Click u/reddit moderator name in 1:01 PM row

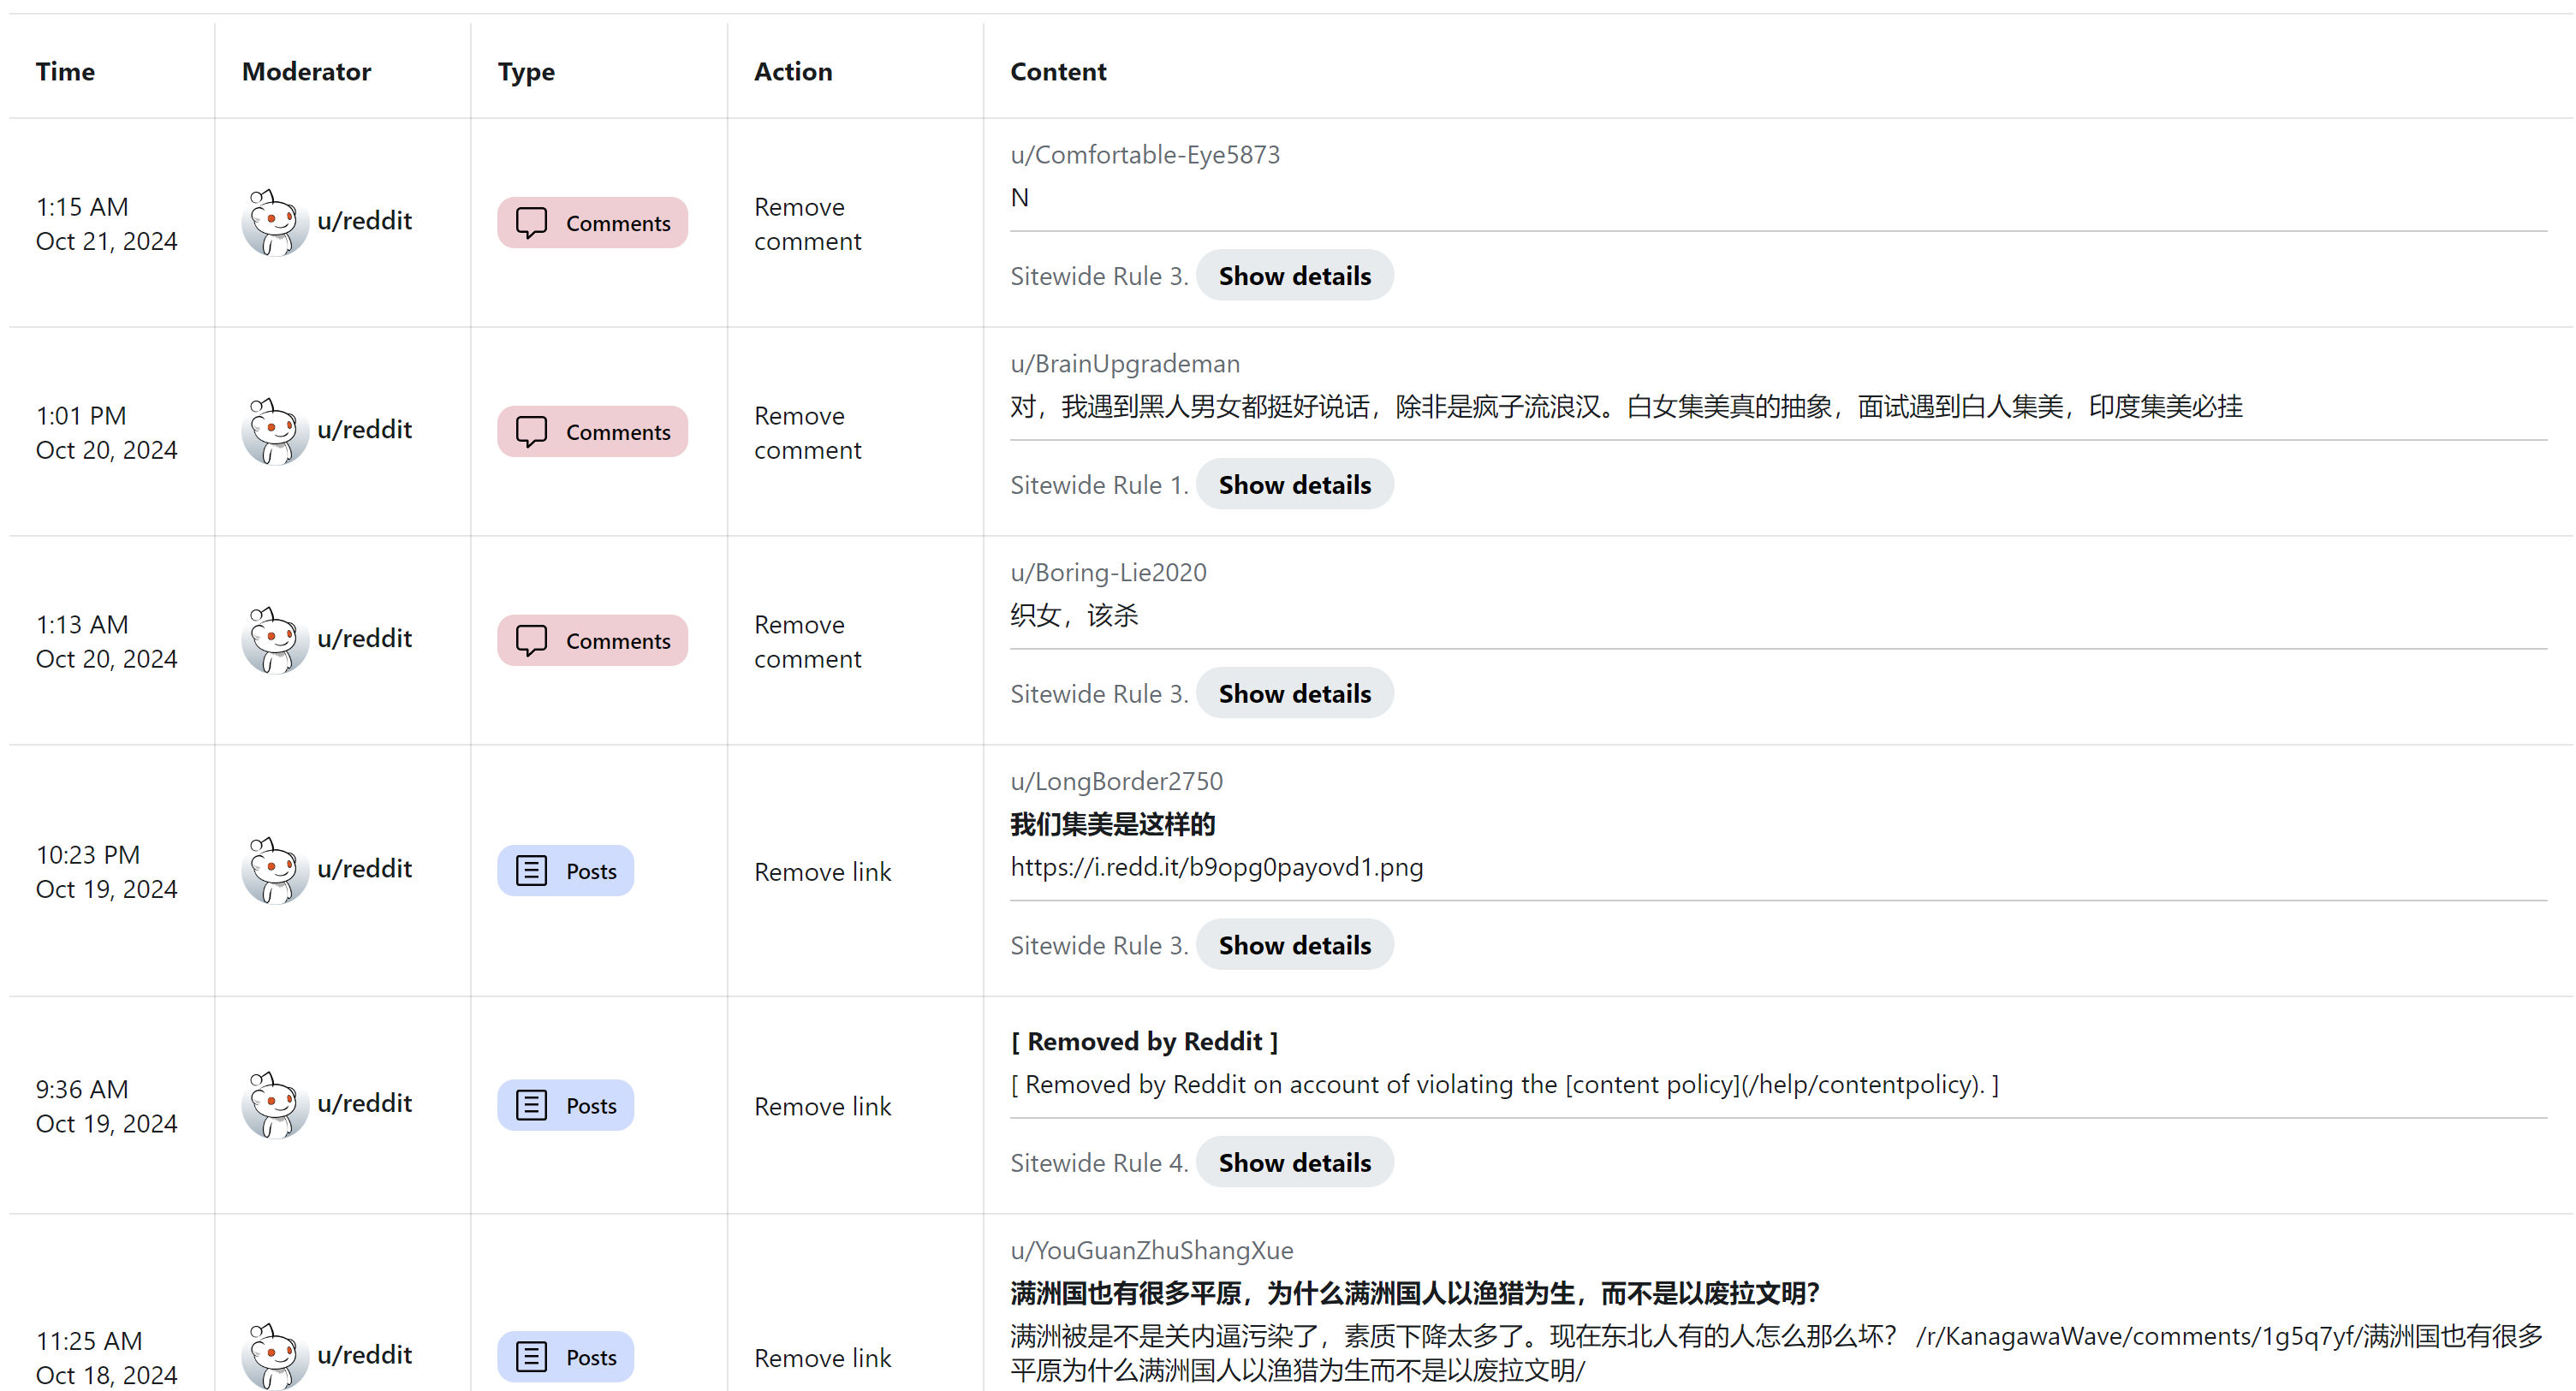pos(365,430)
